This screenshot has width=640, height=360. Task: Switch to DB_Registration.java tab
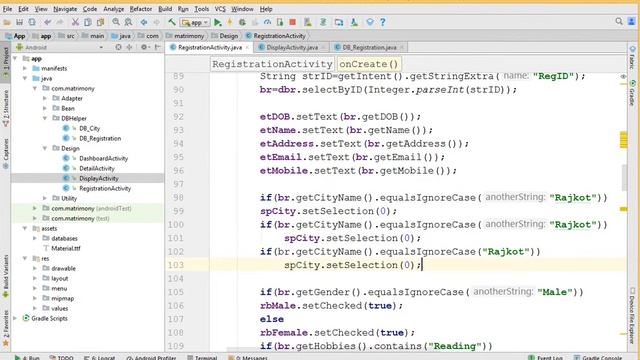[x=369, y=47]
